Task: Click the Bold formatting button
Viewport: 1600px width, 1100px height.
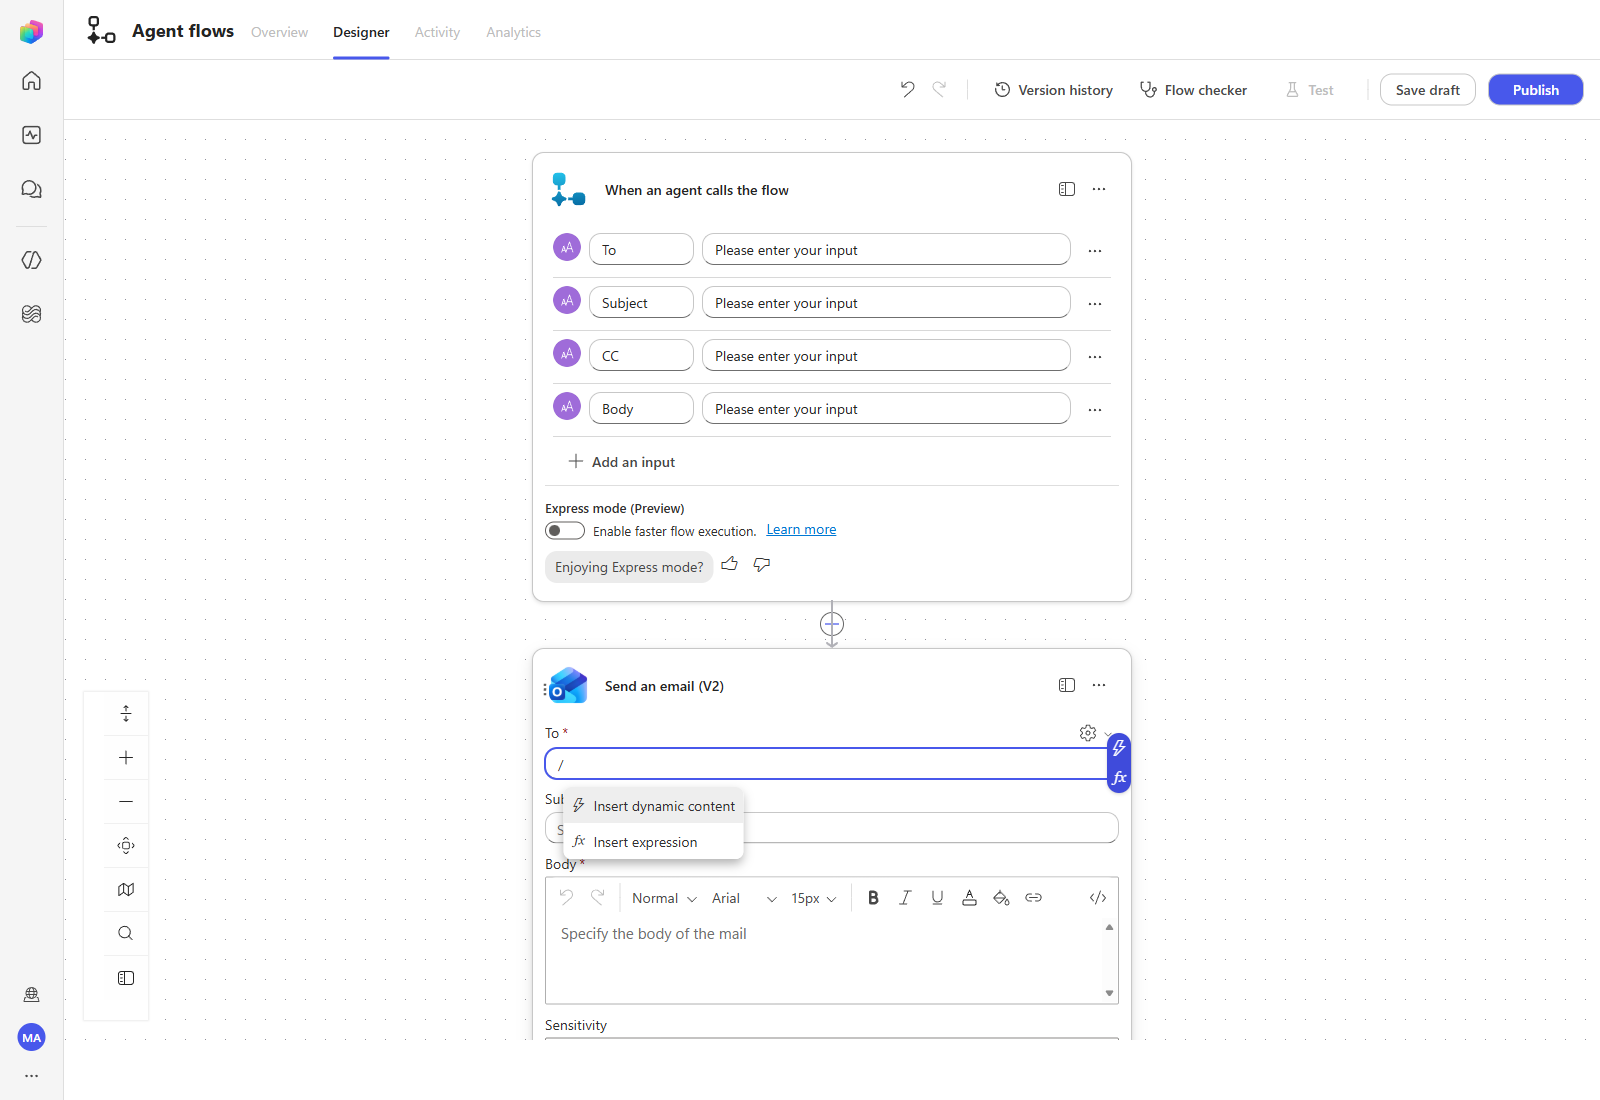Action: point(873,898)
